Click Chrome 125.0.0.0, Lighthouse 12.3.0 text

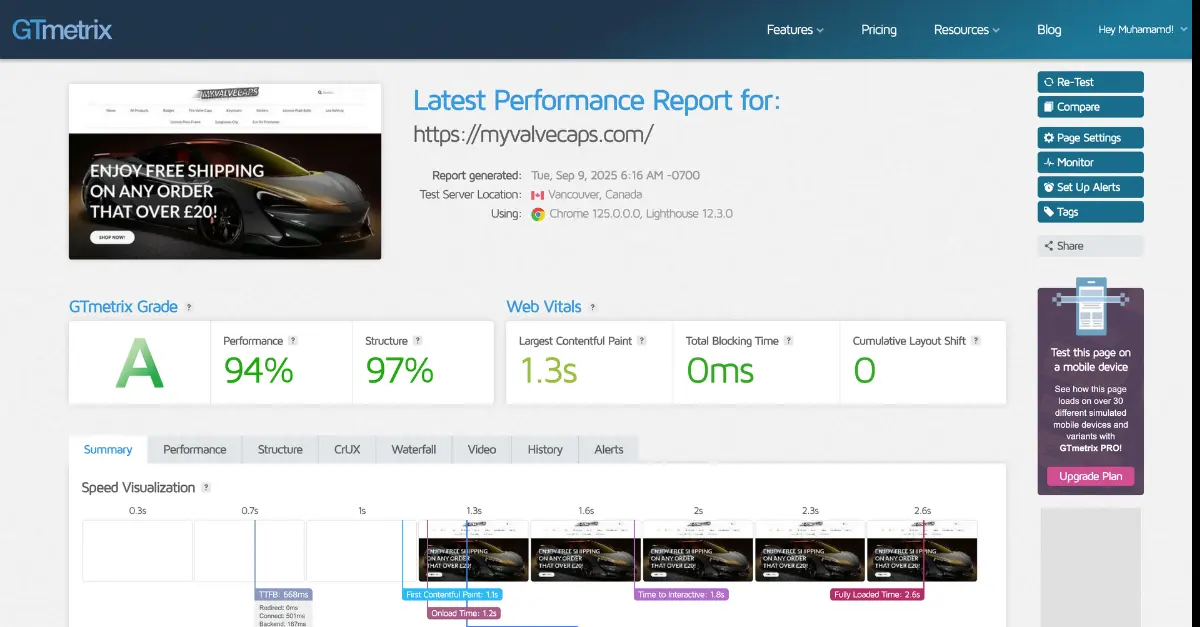tap(641, 214)
